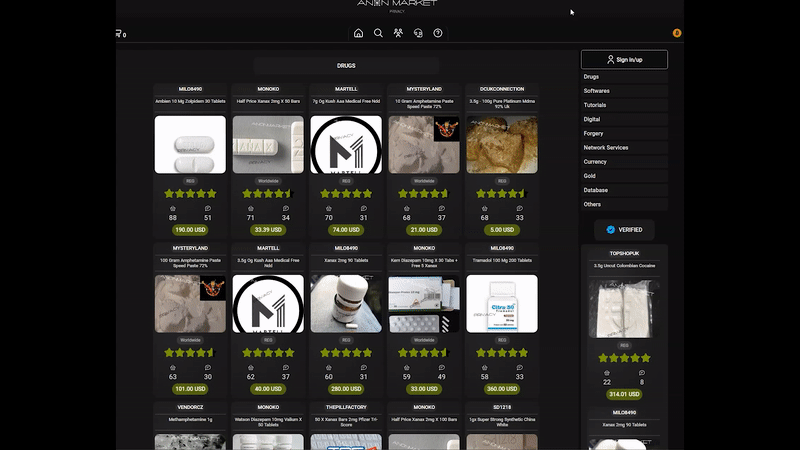The height and width of the screenshot is (450, 800).
Task: Select the Forgery category
Action: 624,133
